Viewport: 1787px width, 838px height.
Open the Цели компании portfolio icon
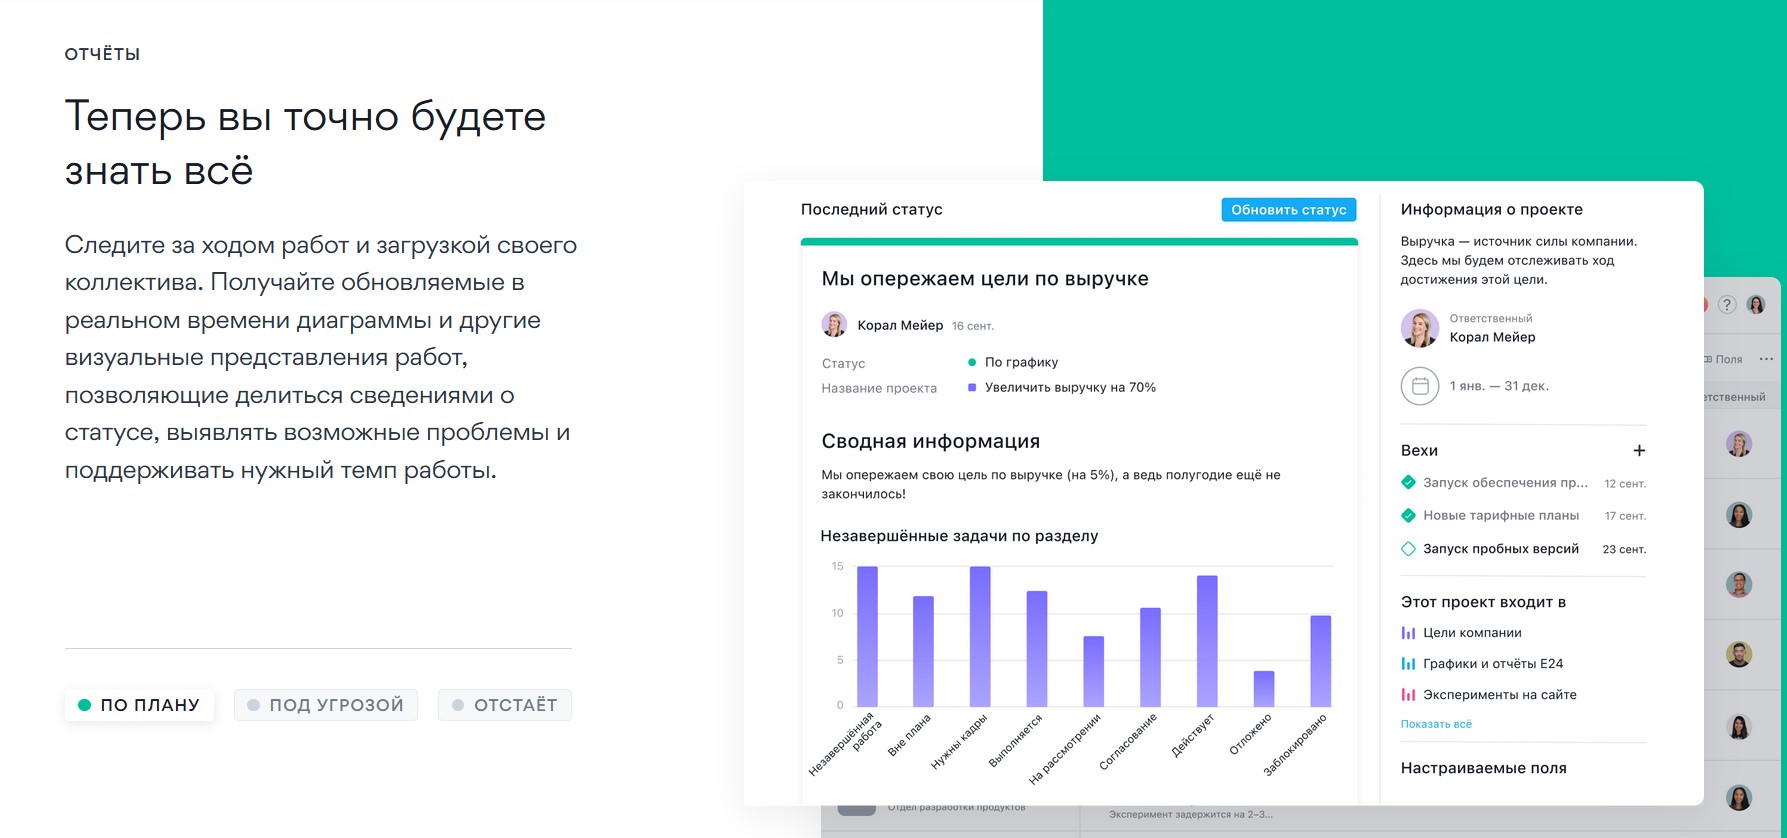[x=1408, y=633]
